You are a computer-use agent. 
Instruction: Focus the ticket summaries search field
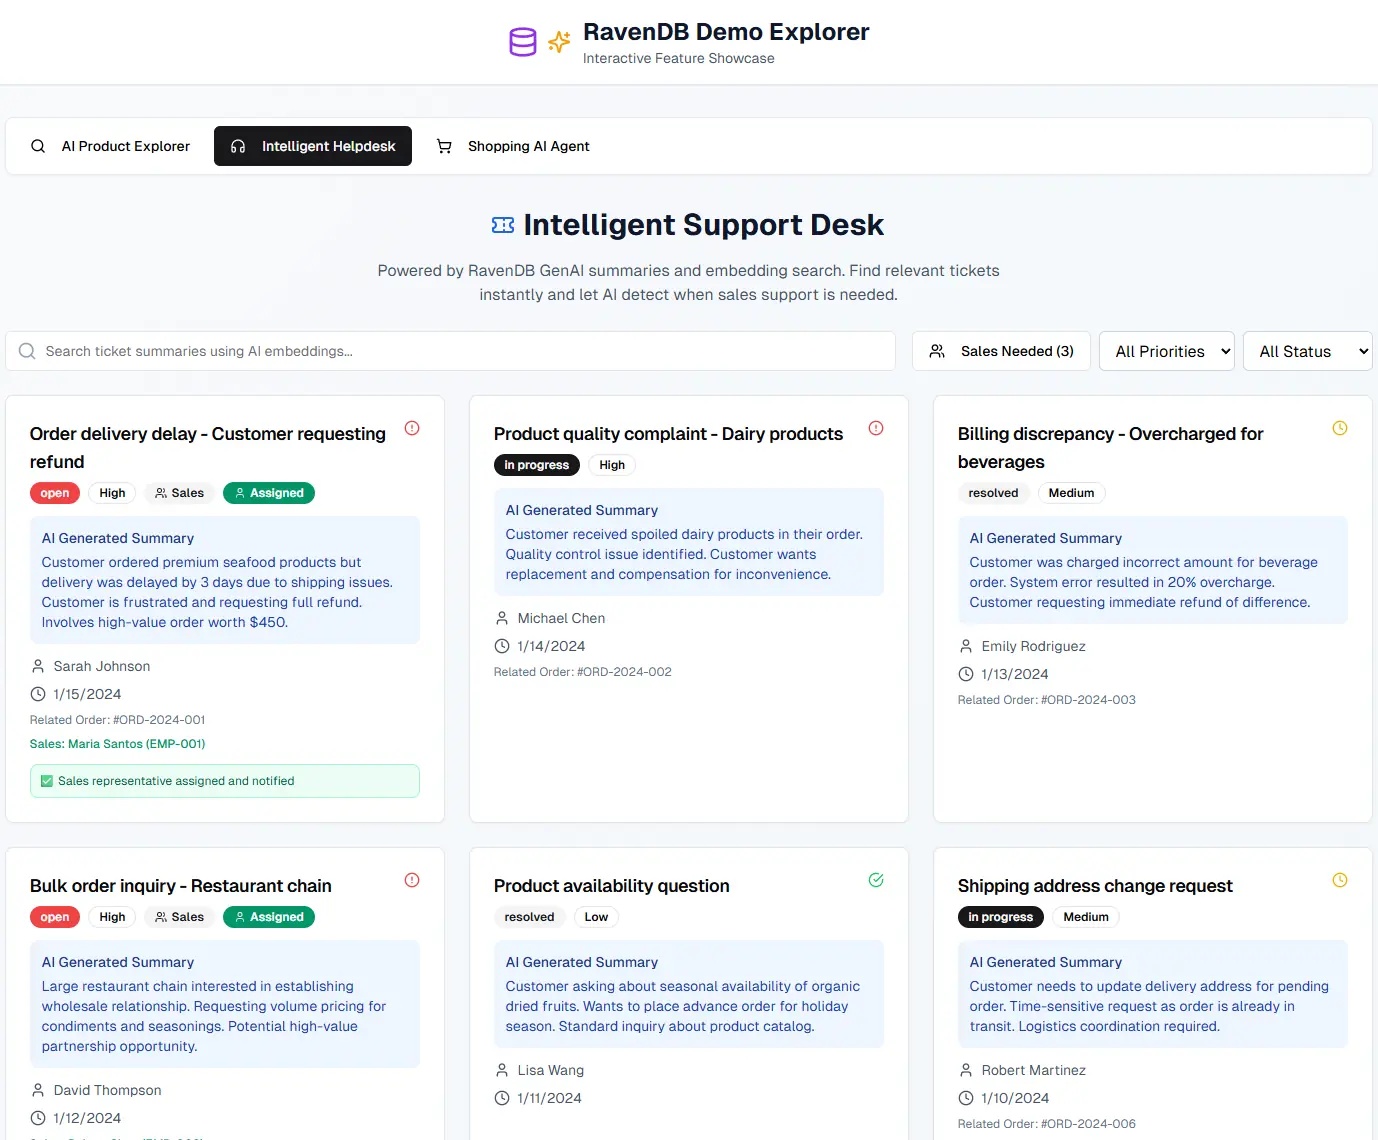(x=450, y=351)
